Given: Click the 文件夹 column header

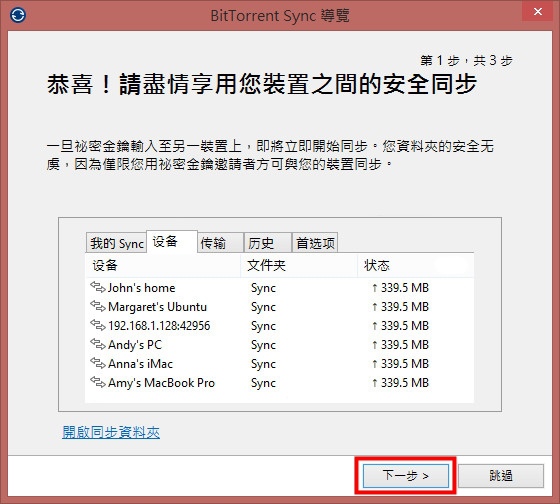Looking at the screenshot, I should [x=299, y=265].
